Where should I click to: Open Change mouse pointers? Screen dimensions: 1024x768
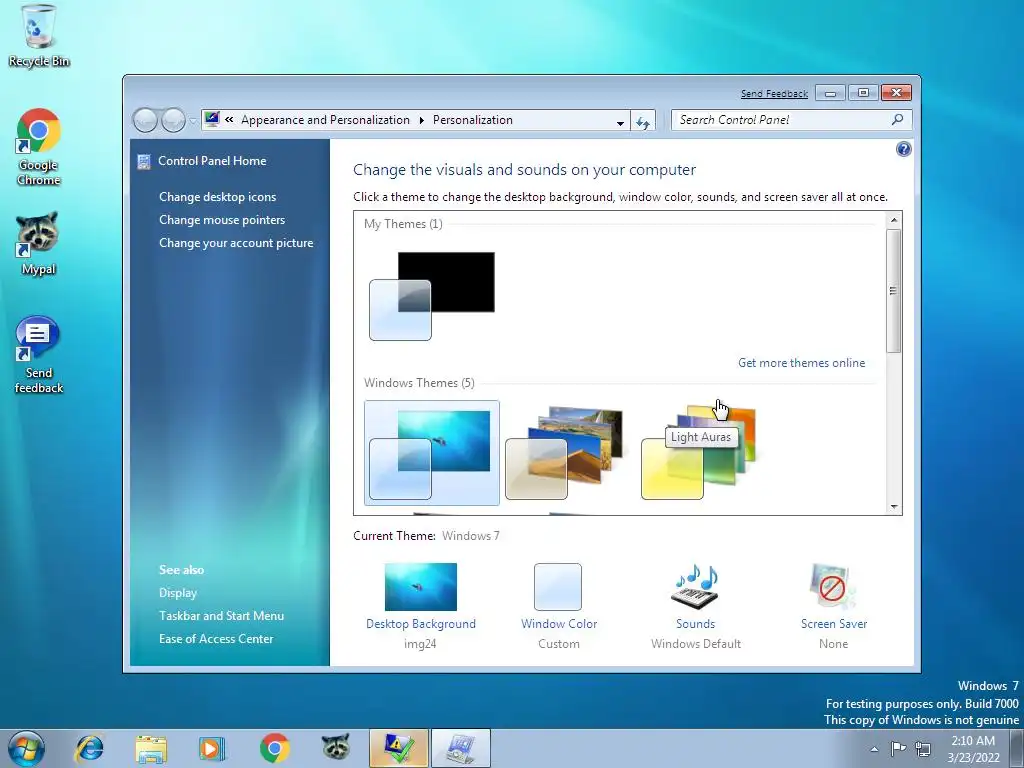[x=222, y=220]
